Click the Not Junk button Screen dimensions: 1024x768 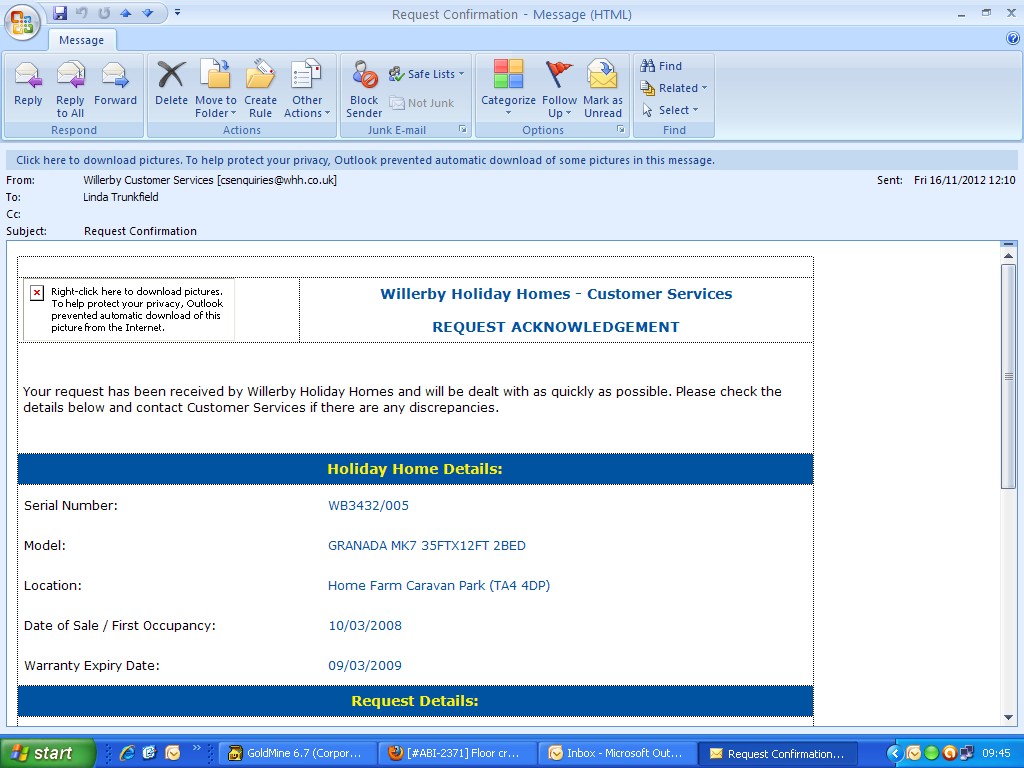coord(421,103)
